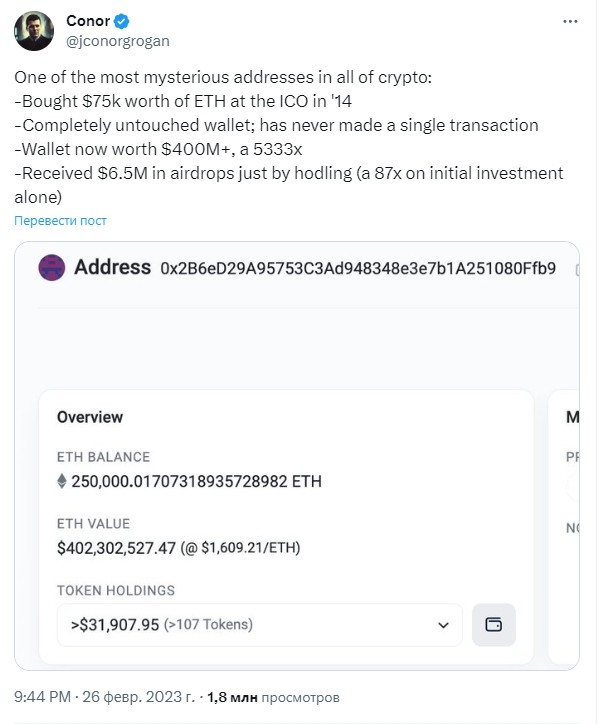Click the Ethereum diamond icon by balance
This screenshot has width=600, height=724.
[x=62, y=481]
